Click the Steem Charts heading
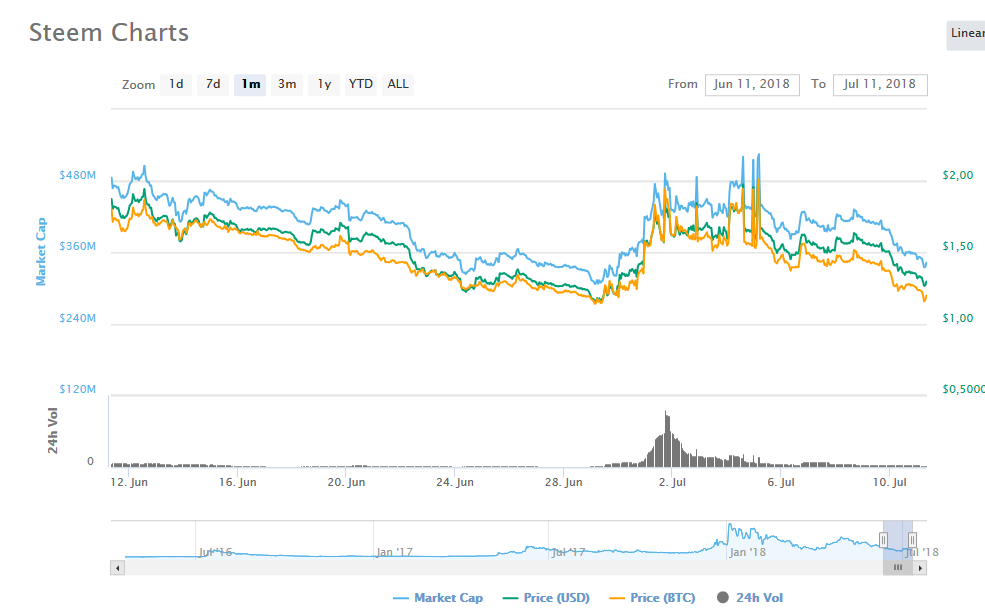Viewport: 985px width, 610px height. (109, 33)
